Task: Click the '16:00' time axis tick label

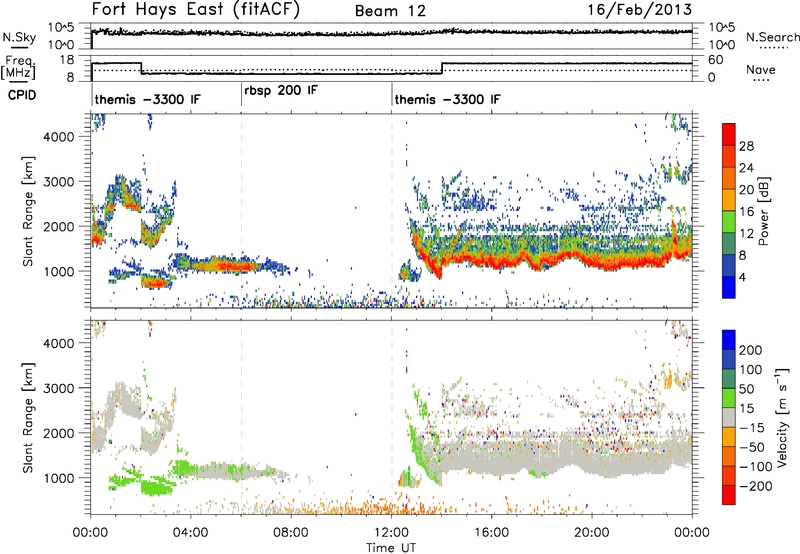Action: click(491, 533)
